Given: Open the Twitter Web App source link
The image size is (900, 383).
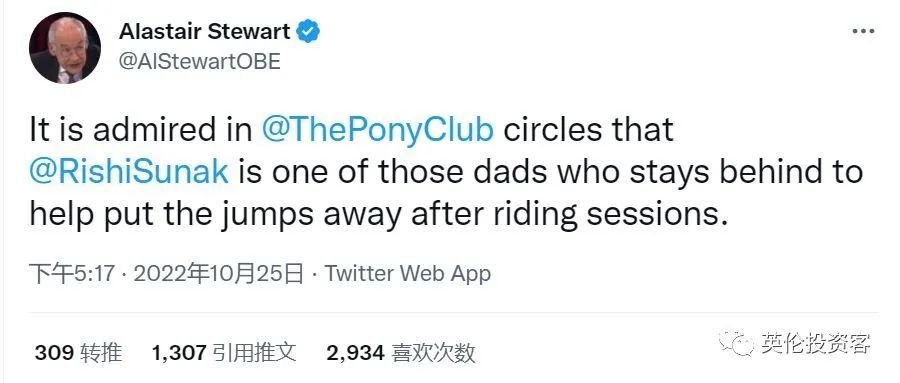Looking at the screenshot, I should (x=408, y=274).
